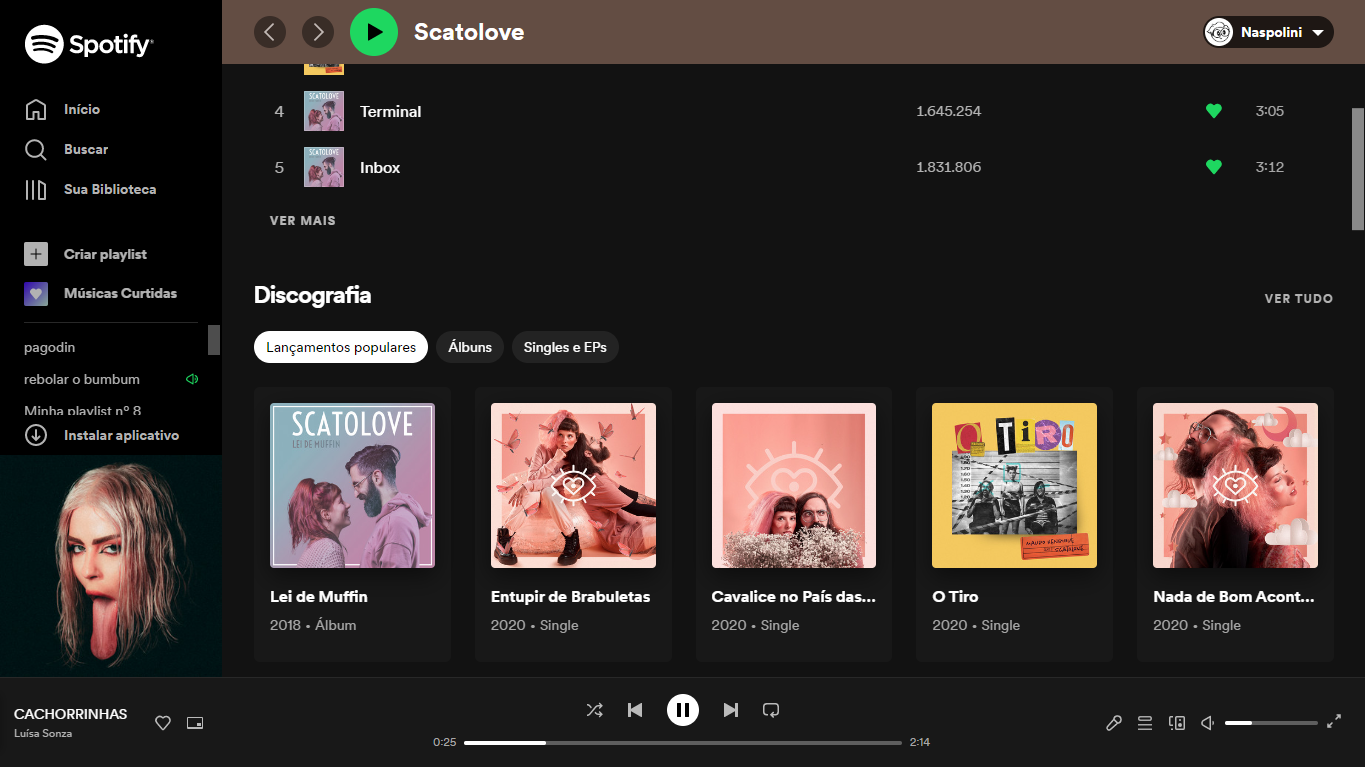Open Músicas Curtidas heart icon
This screenshot has width=1365, height=767.
[x=36, y=294]
